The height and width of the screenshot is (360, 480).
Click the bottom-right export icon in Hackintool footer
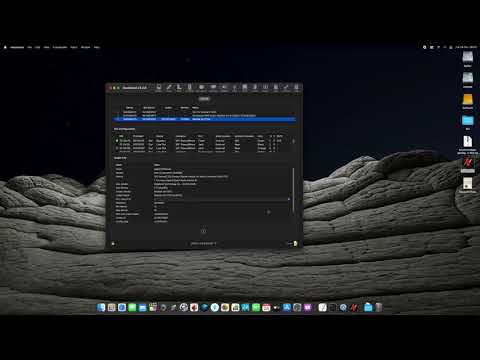295,244
